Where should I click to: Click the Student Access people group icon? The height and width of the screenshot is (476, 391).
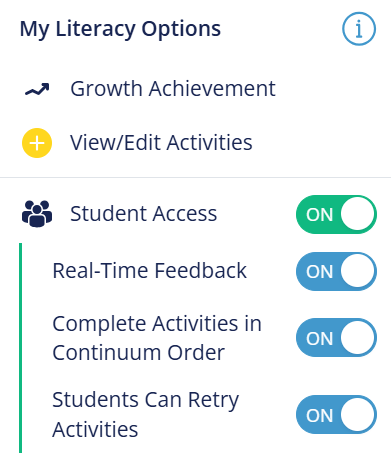pyautogui.click(x=37, y=214)
